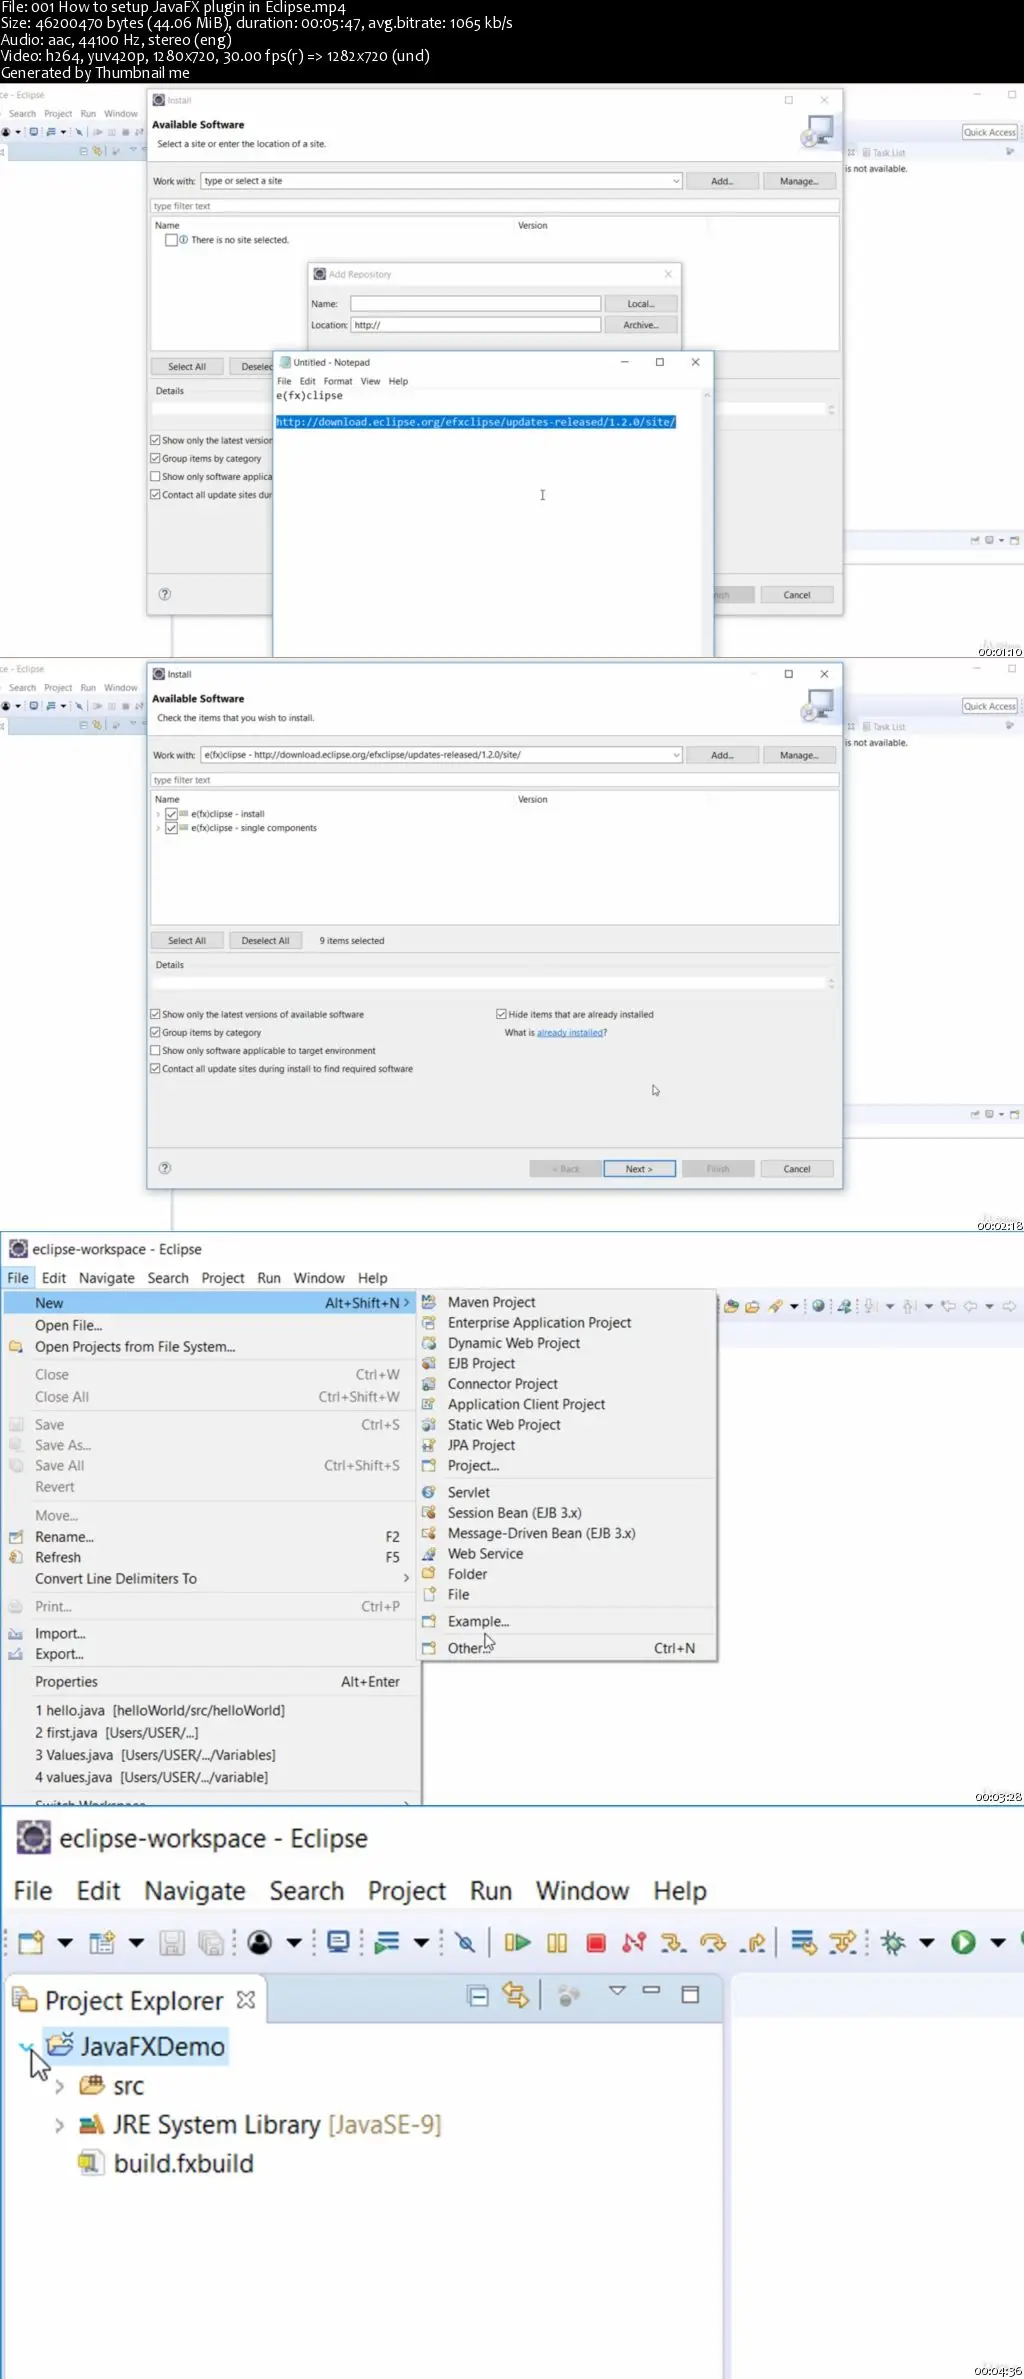Select recent file 1 hello.java in the File menu
This screenshot has height=2379, width=1024.
[160, 1710]
